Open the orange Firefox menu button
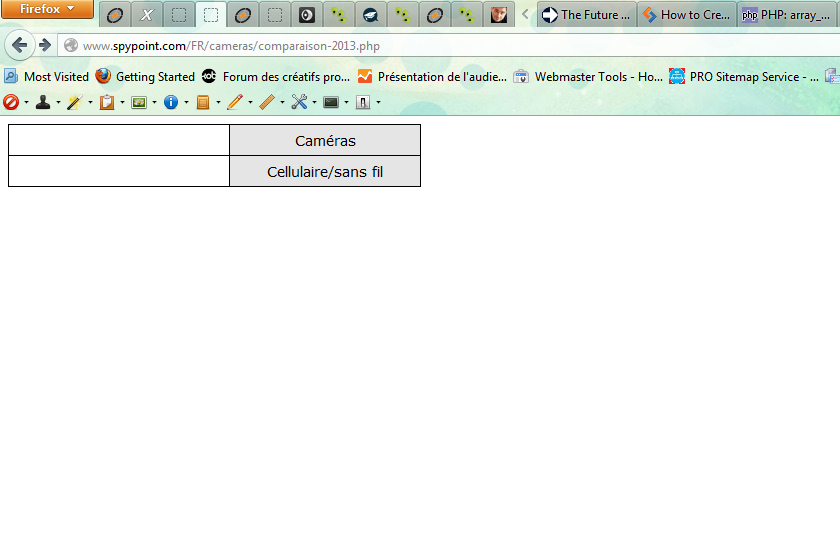 pos(47,9)
